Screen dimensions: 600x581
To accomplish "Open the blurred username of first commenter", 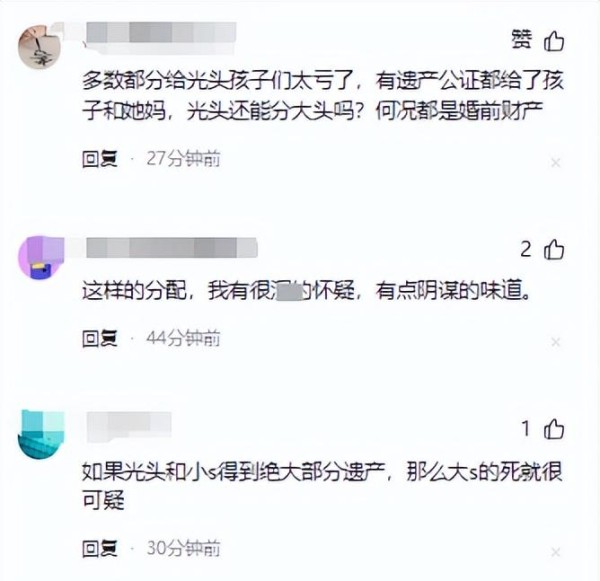I will (161, 37).
